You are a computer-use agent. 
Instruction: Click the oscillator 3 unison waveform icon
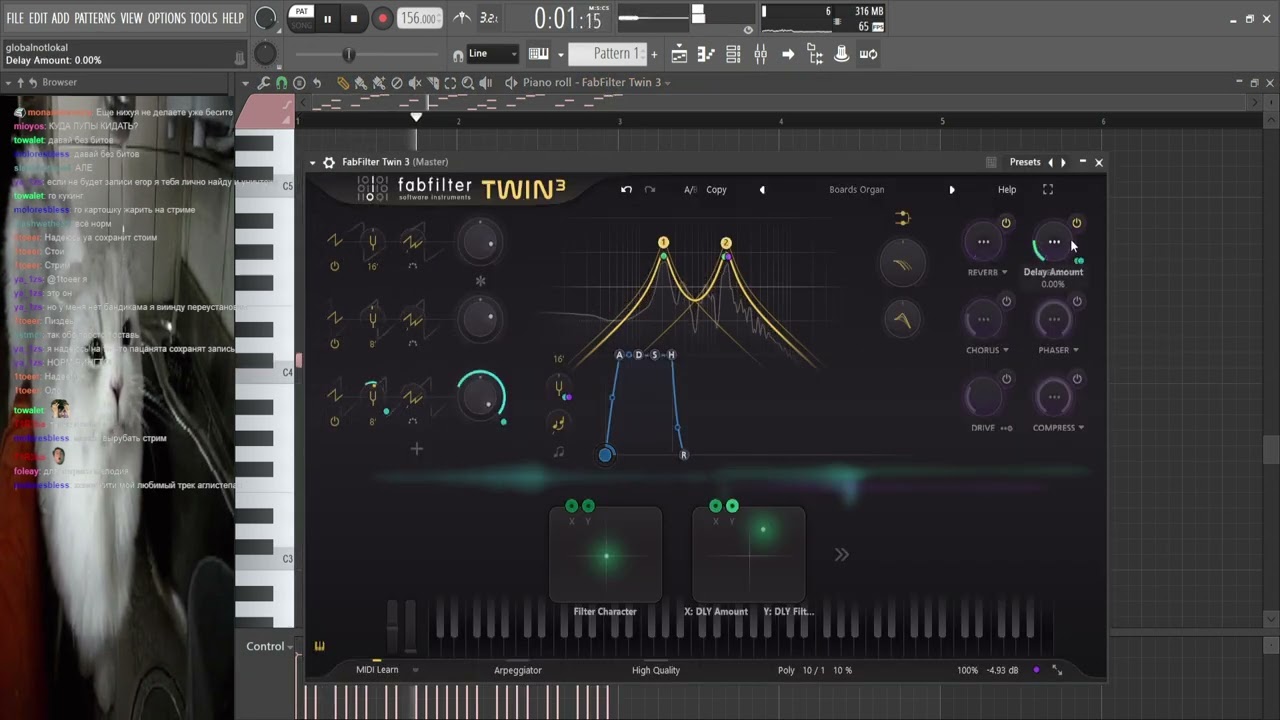click(412, 395)
